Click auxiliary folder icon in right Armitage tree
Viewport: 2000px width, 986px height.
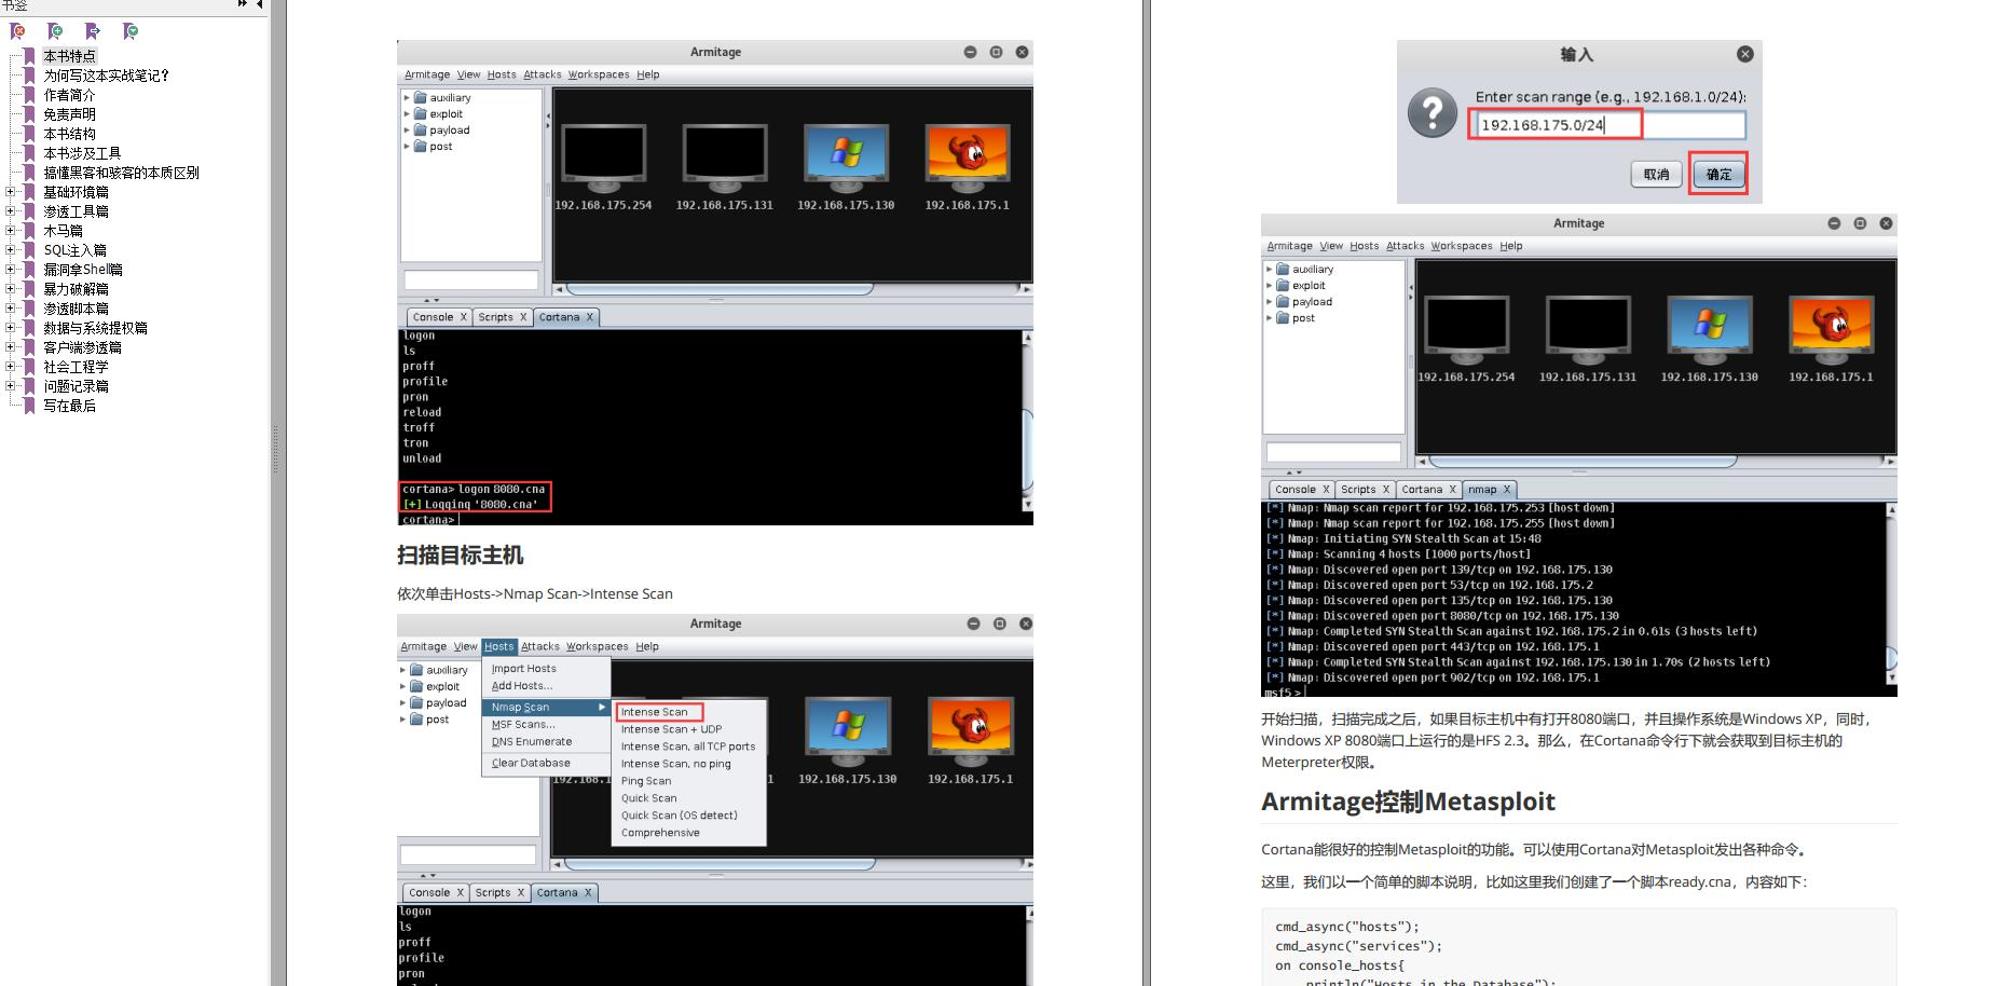click(1283, 269)
